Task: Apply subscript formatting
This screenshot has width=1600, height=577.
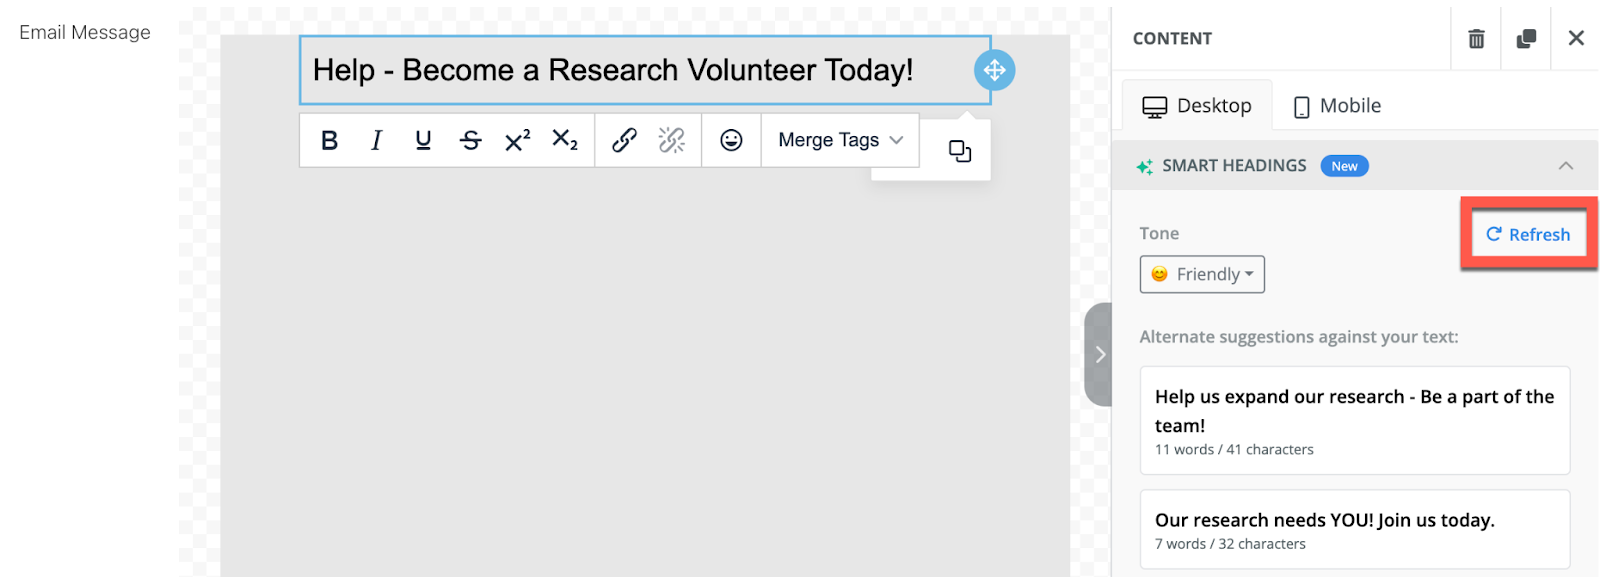Action: [x=565, y=141]
